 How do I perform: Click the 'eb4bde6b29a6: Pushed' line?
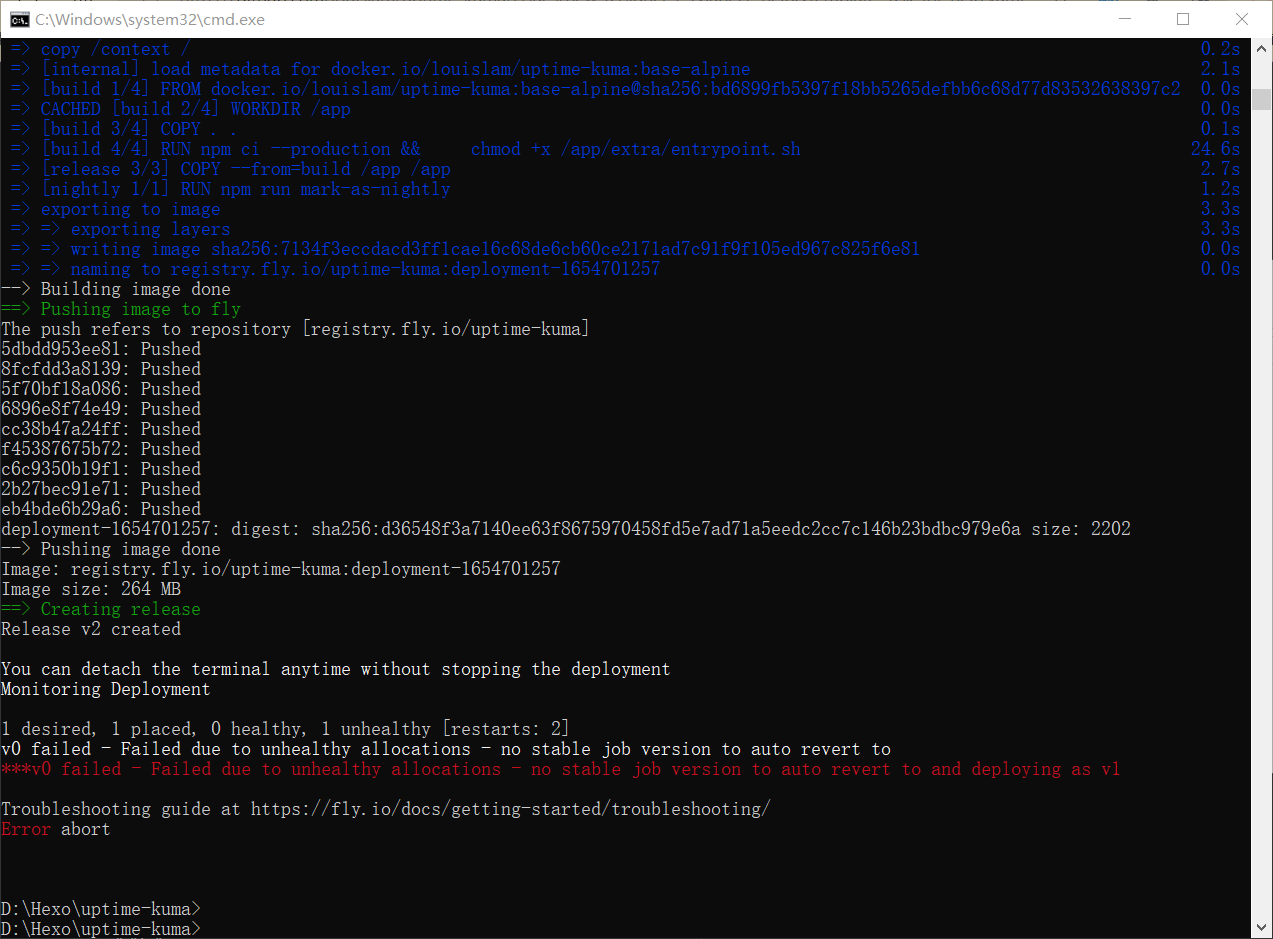(x=101, y=509)
